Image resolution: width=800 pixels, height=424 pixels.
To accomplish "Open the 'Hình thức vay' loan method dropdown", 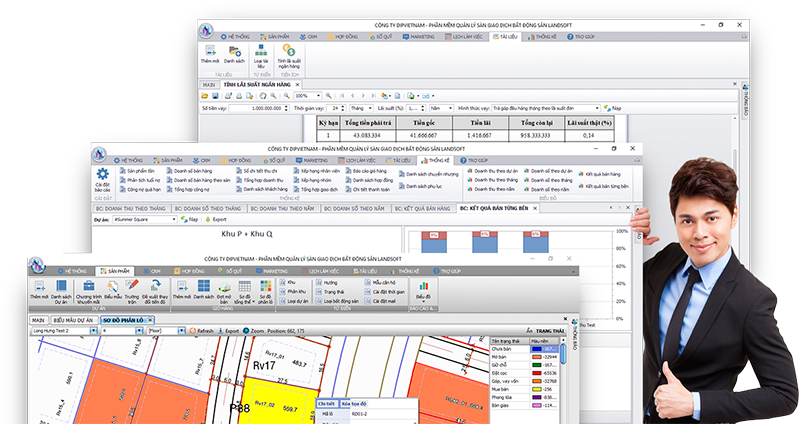I will pyautogui.click(x=597, y=108).
